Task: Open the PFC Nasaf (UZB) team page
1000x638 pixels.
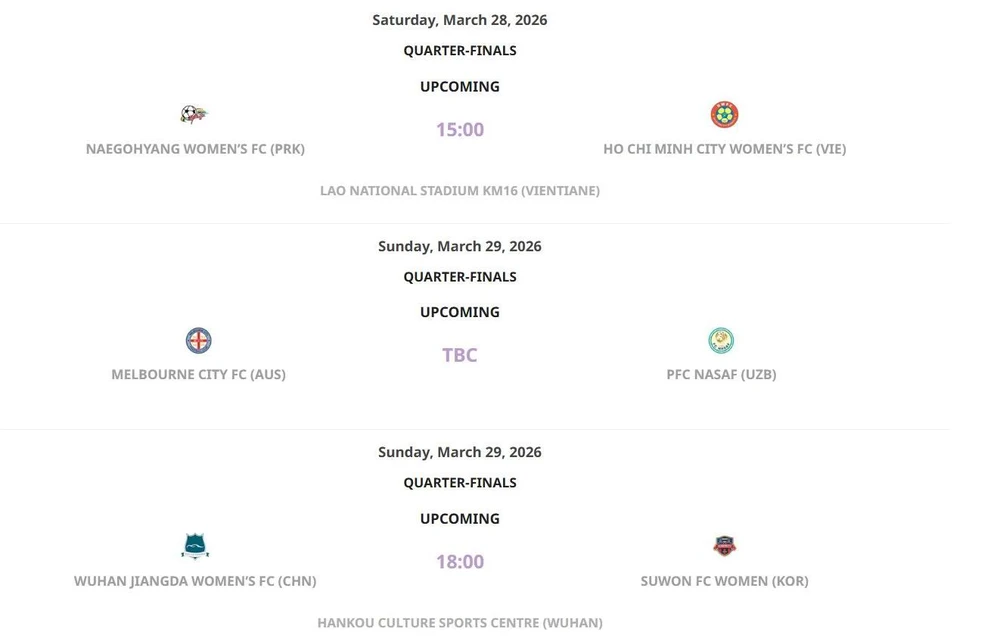Action: tap(721, 374)
